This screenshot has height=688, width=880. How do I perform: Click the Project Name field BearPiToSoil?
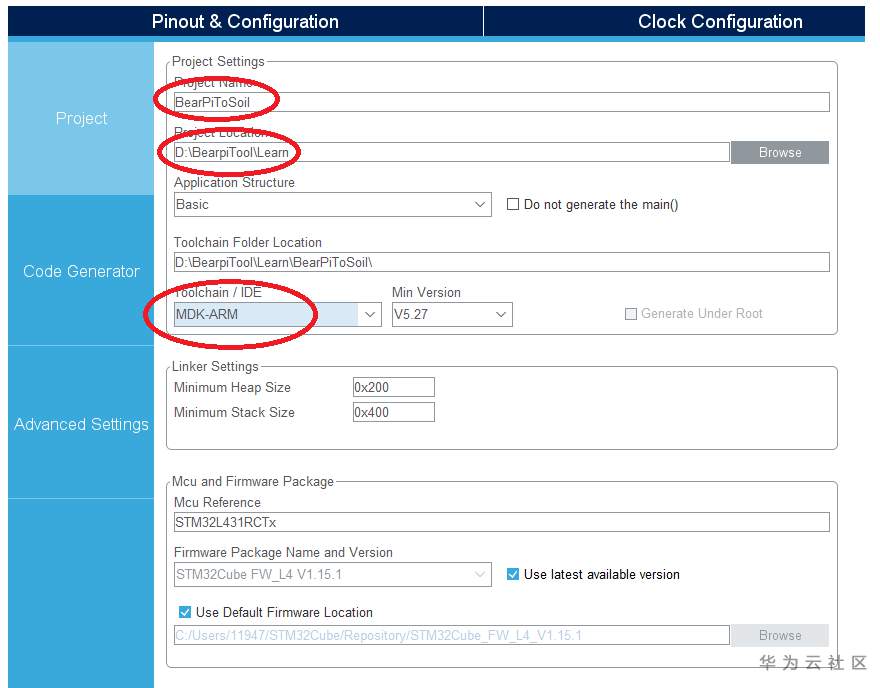click(x=501, y=102)
